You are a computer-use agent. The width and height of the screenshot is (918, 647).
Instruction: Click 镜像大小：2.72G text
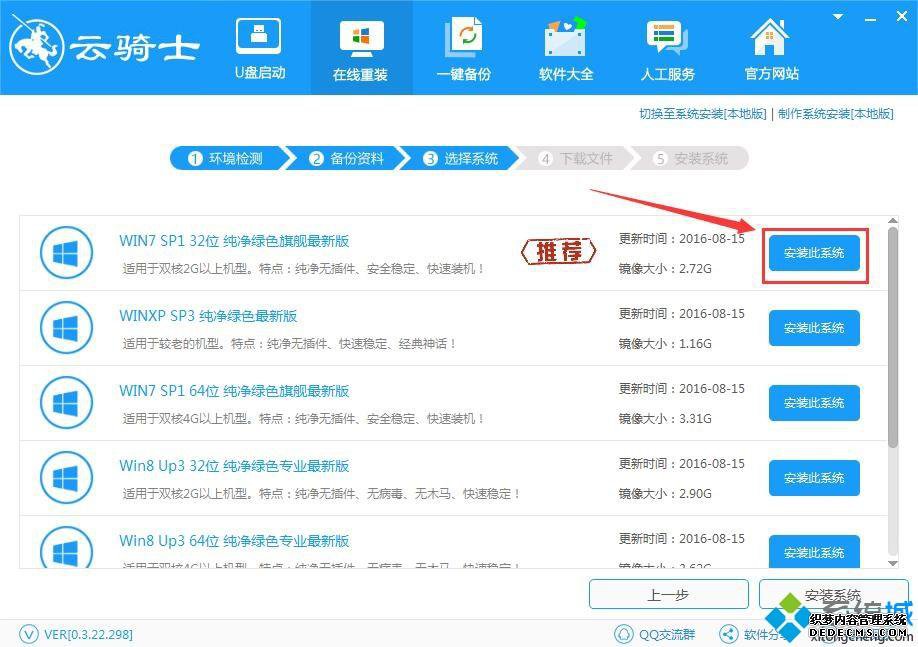pos(665,269)
